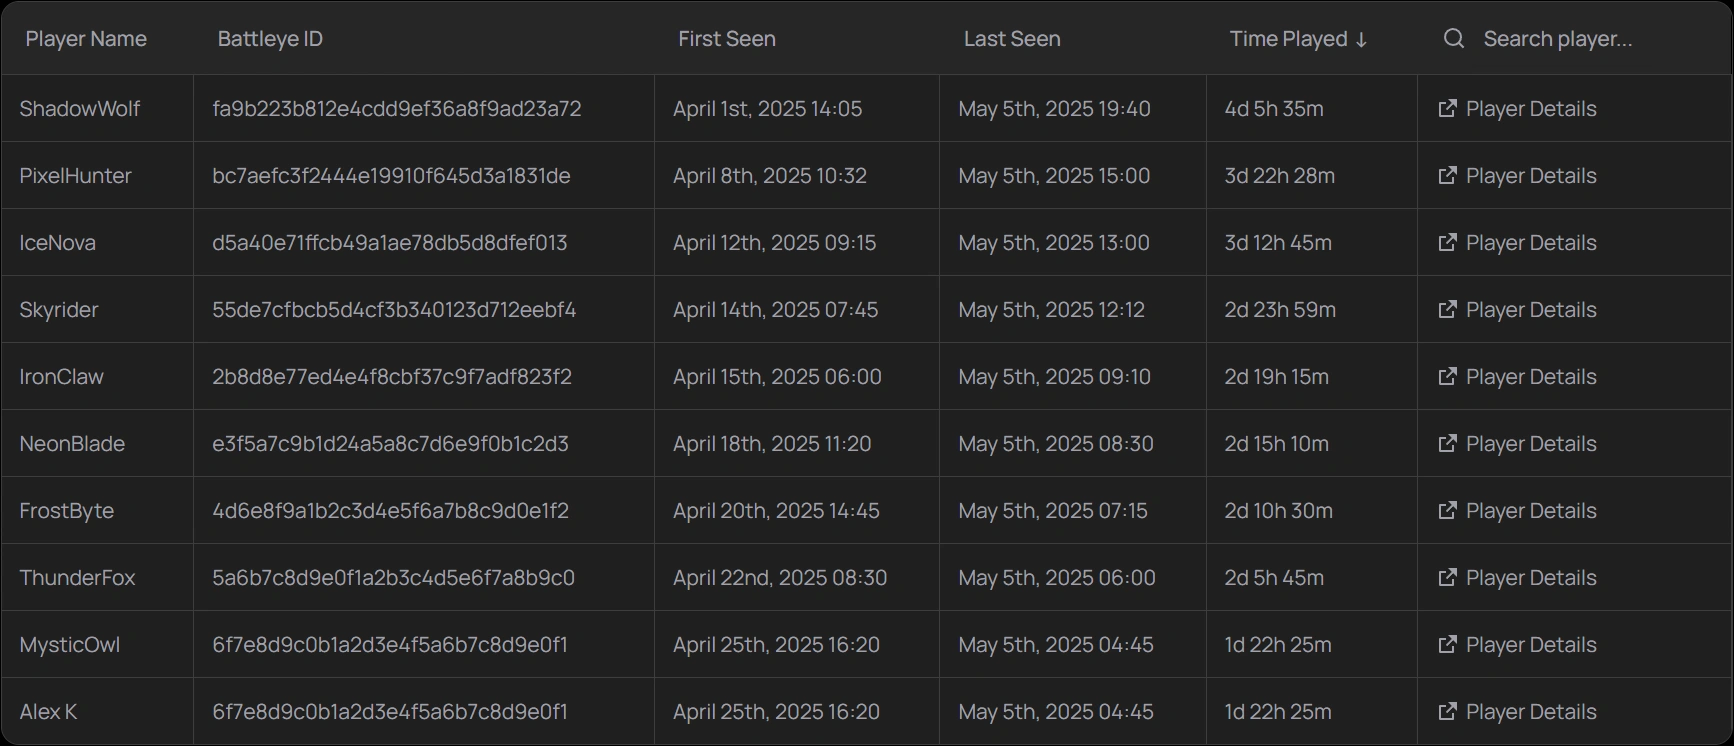Click external link icon for PixelHunter
Screen dimensions: 1734x746
coord(1447,176)
